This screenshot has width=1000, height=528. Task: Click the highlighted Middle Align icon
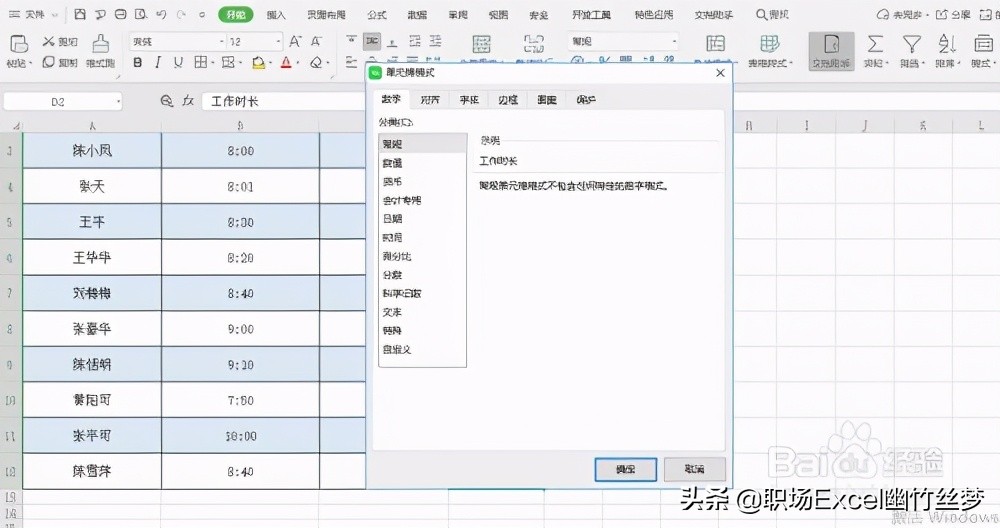point(372,41)
